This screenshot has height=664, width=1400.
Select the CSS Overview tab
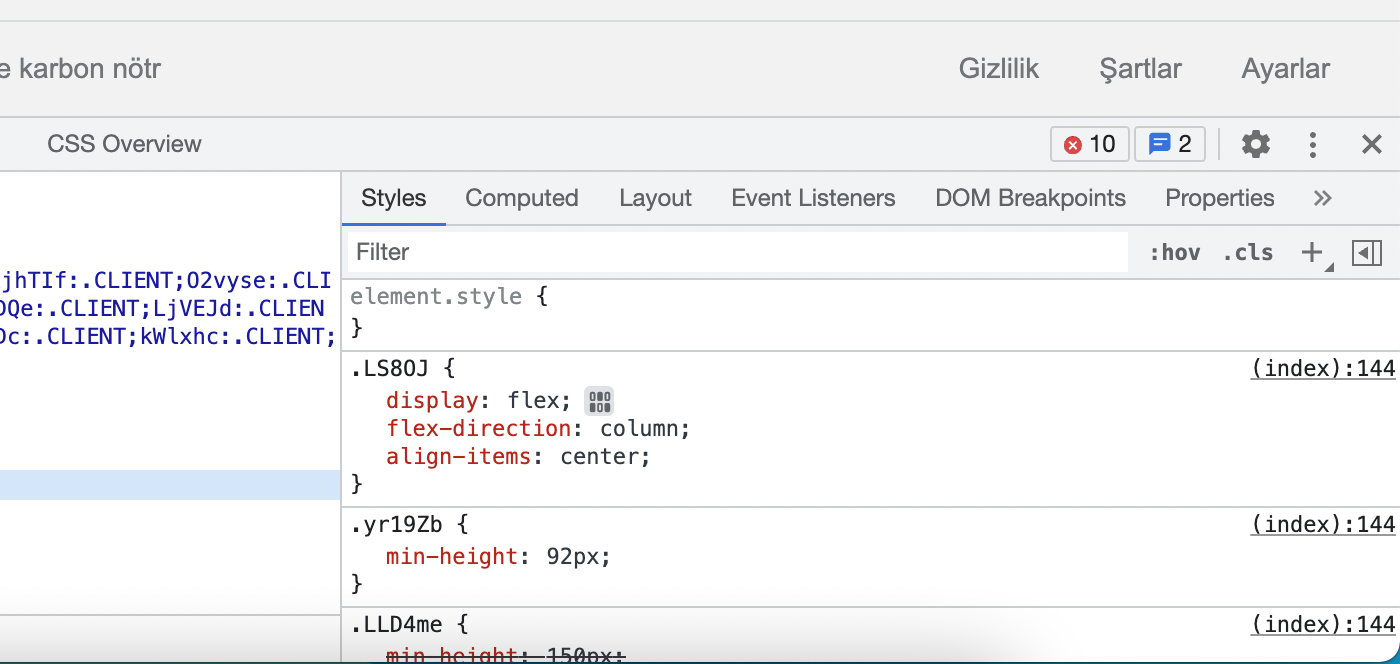pos(124,144)
